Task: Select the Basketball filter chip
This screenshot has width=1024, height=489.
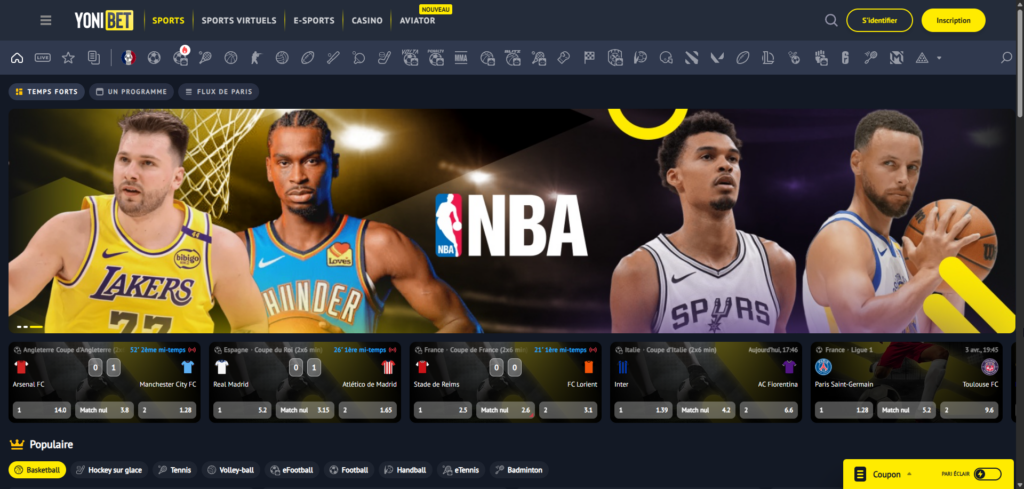Action: (38, 470)
